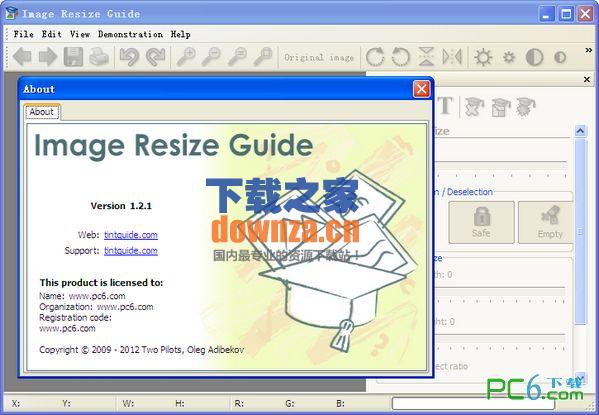This screenshot has width=599, height=415.
Task: Click the Text tool T icon
Action: click(445, 106)
